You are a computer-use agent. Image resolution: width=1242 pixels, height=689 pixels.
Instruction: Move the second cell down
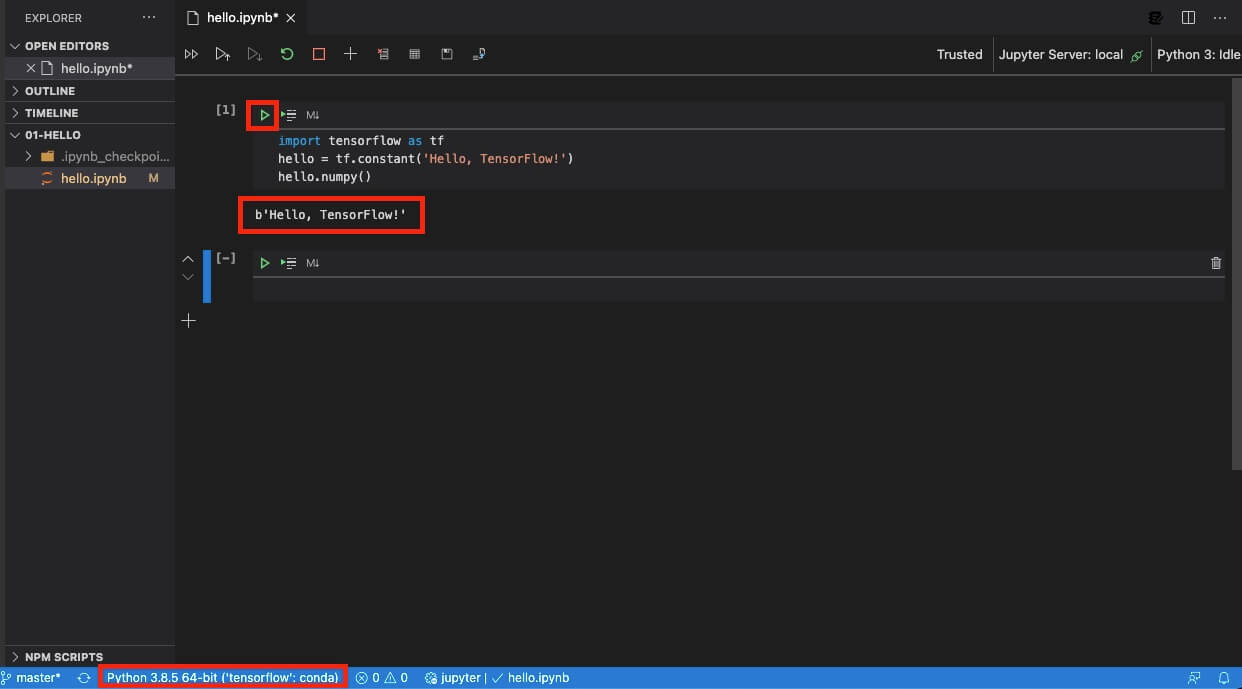pos(188,277)
